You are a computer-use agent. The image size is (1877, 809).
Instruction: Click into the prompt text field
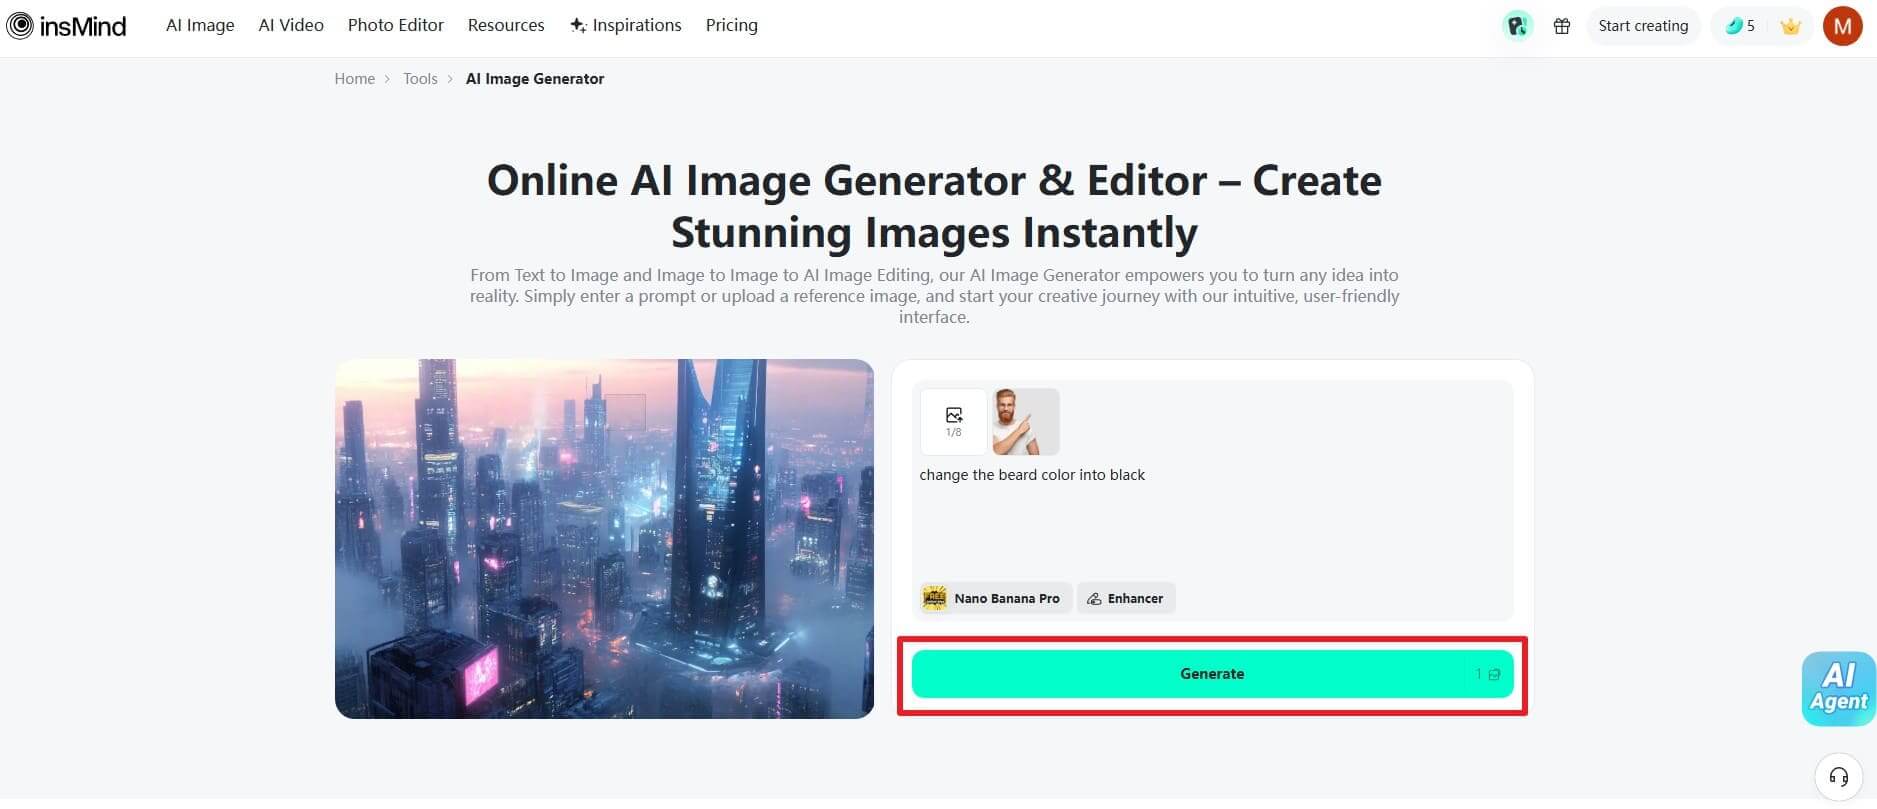(1210, 520)
